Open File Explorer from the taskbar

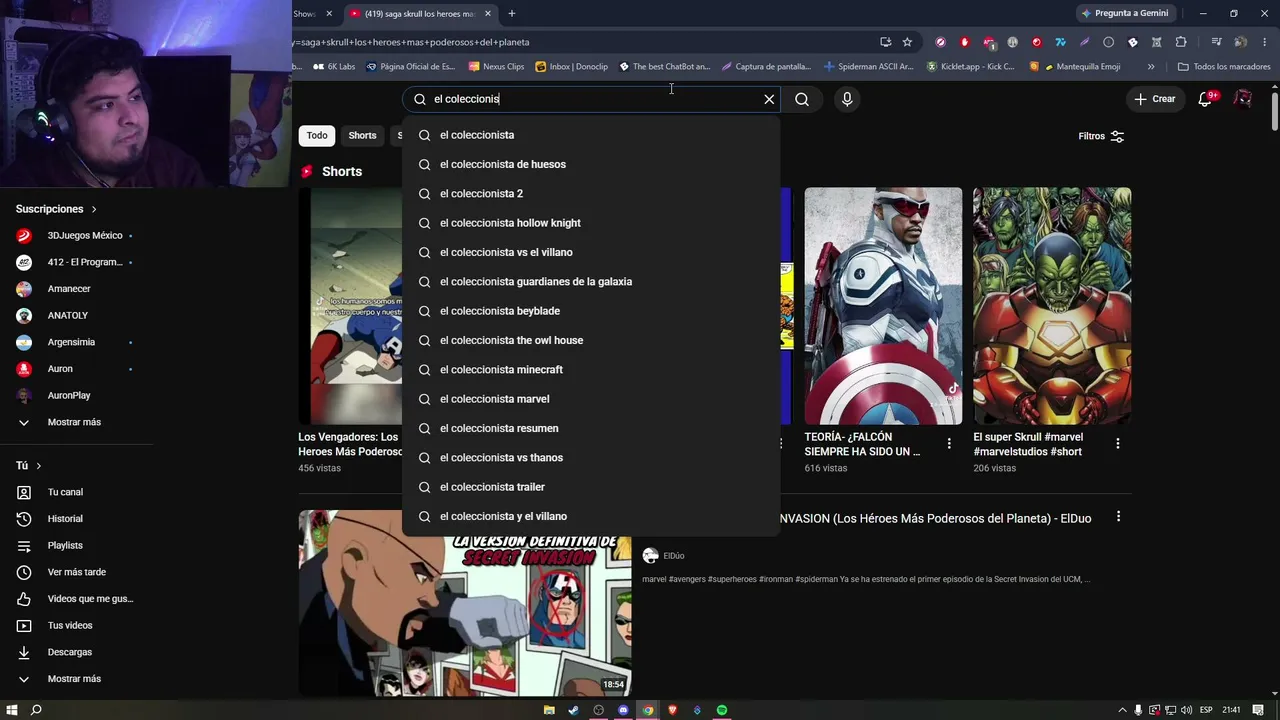(549, 710)
